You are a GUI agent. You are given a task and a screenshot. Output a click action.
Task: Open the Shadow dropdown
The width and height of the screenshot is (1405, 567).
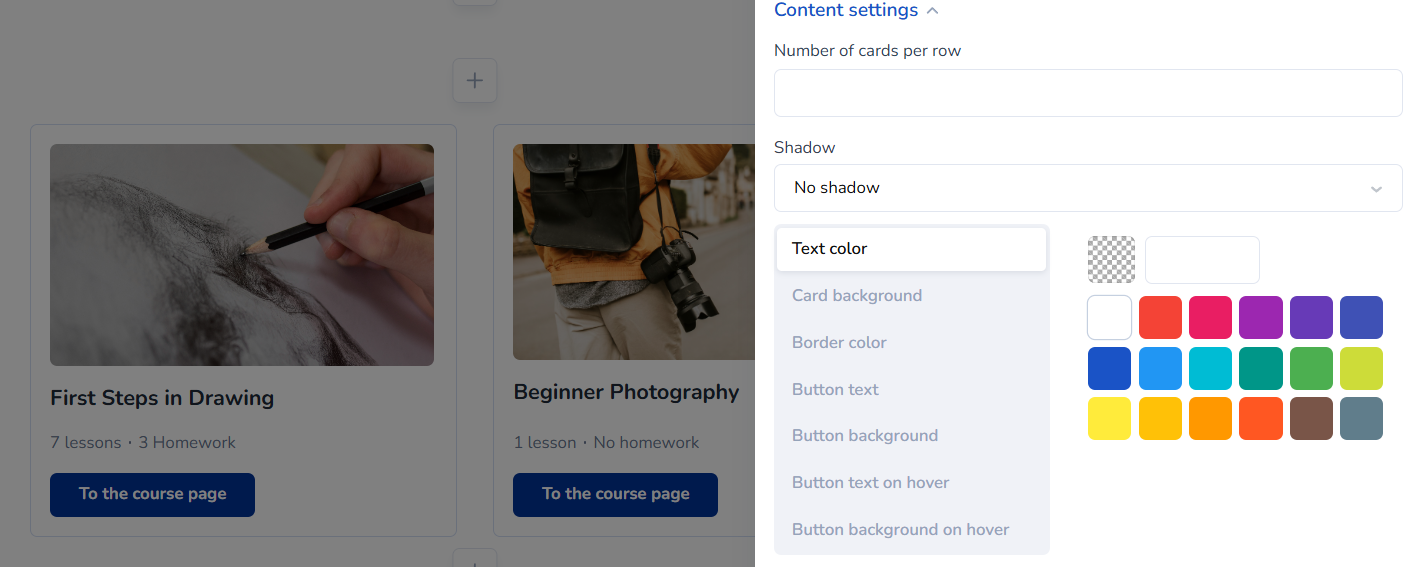point(1088,188)
